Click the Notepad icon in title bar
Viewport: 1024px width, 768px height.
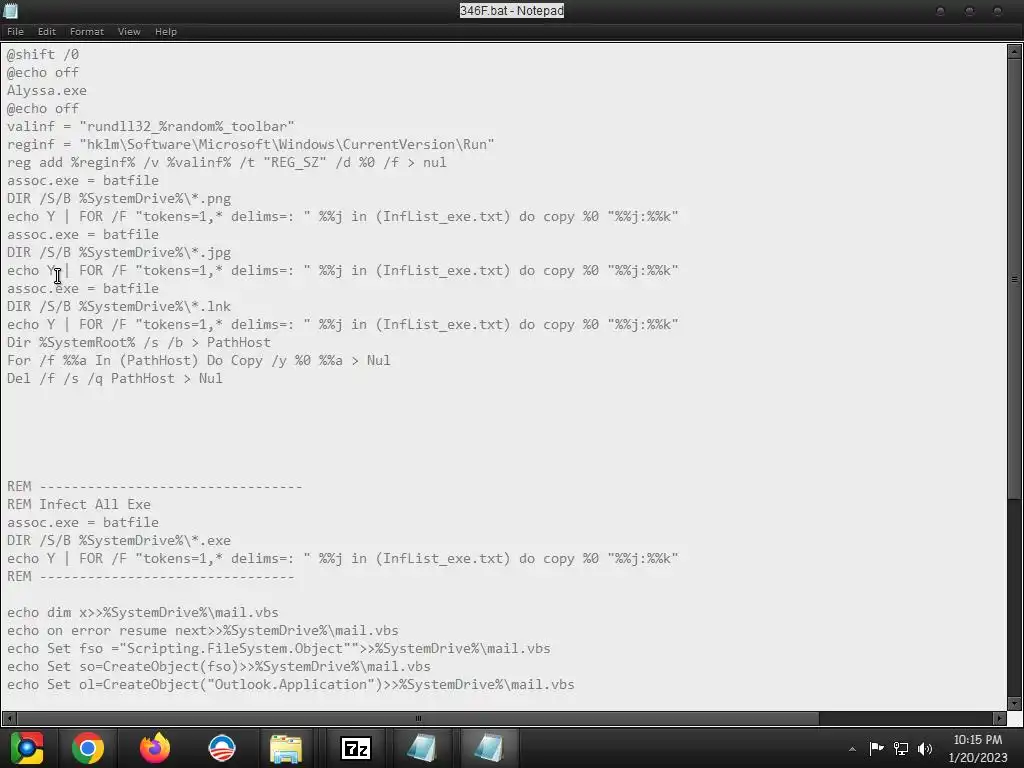10,10
